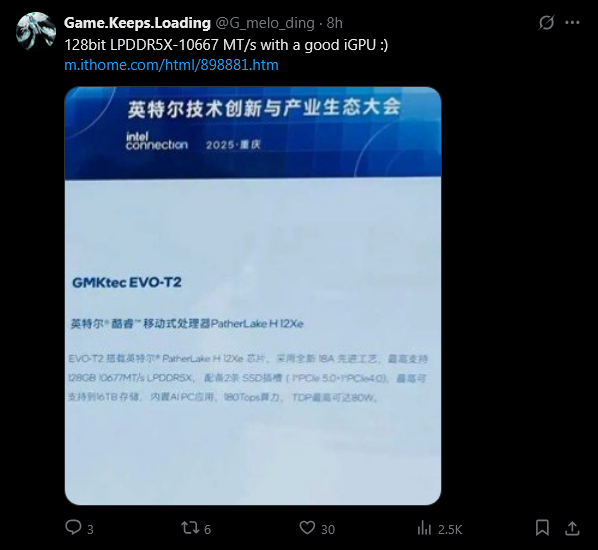Click the tweet text about LPDDR5X-10667

point(226,45)
